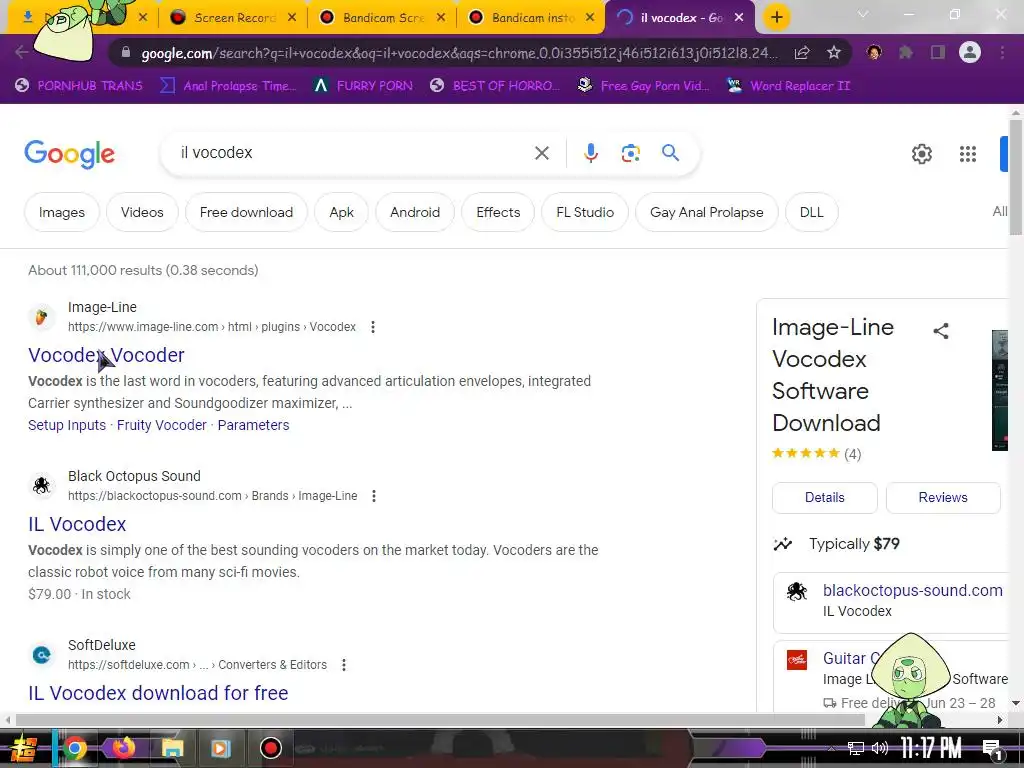Image resolution: width=1024 pixels, height=768 pixels.
Task: Open more options for SoftDeluxe result
Action: 344,665
